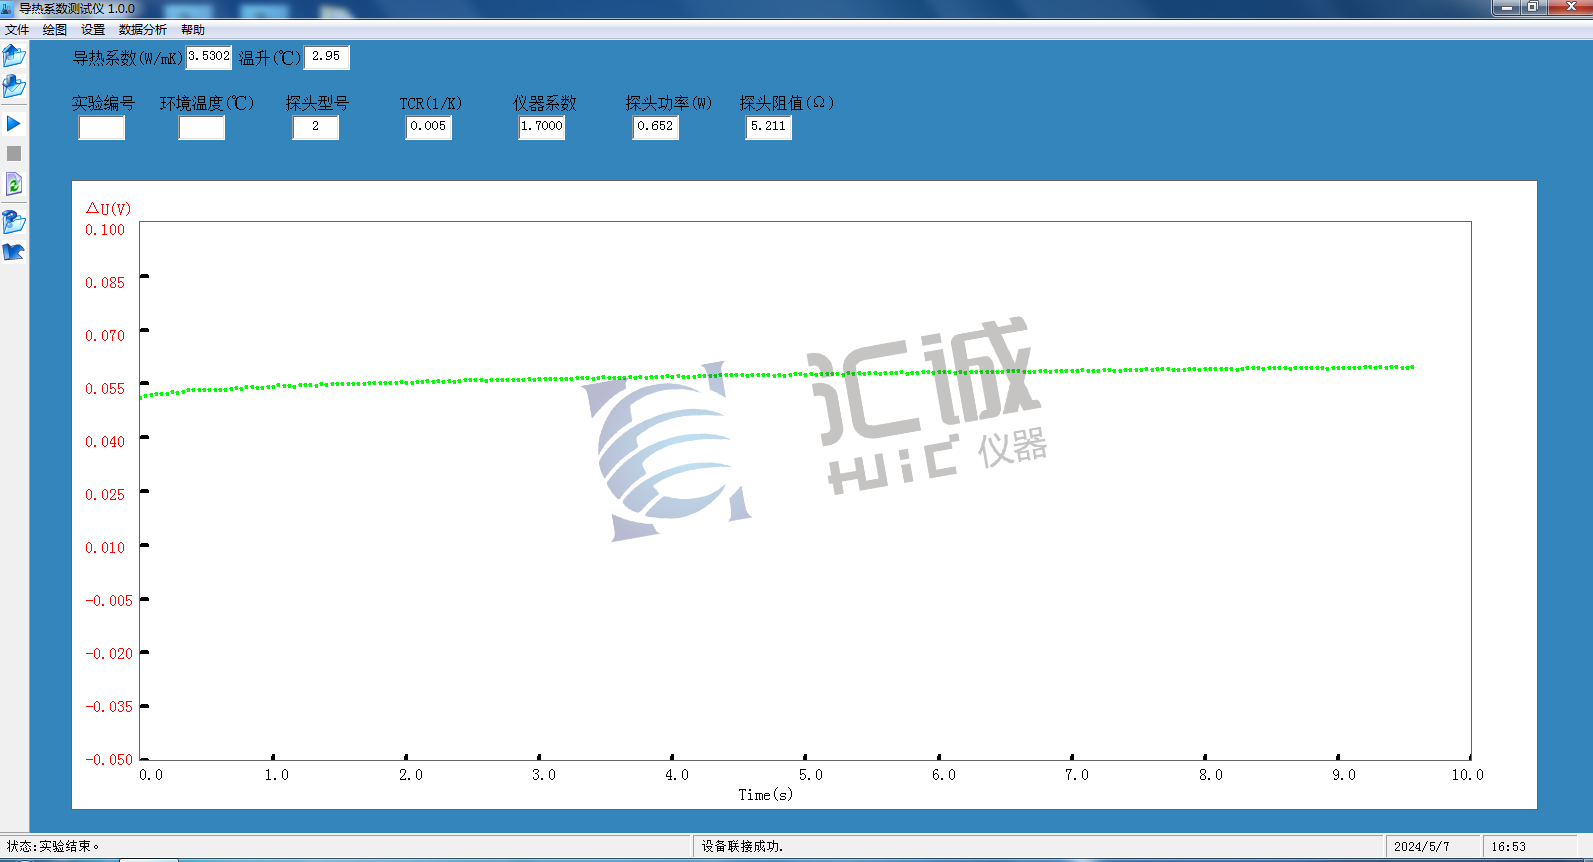Image resolution: width=1593 pixels, height=862 pixels.
Task: Click the blue back-arrow icon at toolbar bottom
Action: click(x=14, y=252)
